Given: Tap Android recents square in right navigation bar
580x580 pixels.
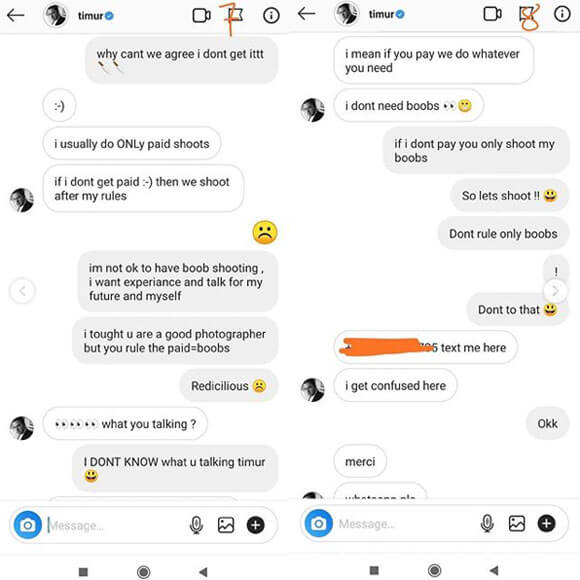Looking at the screenshot, I should 374,570.
